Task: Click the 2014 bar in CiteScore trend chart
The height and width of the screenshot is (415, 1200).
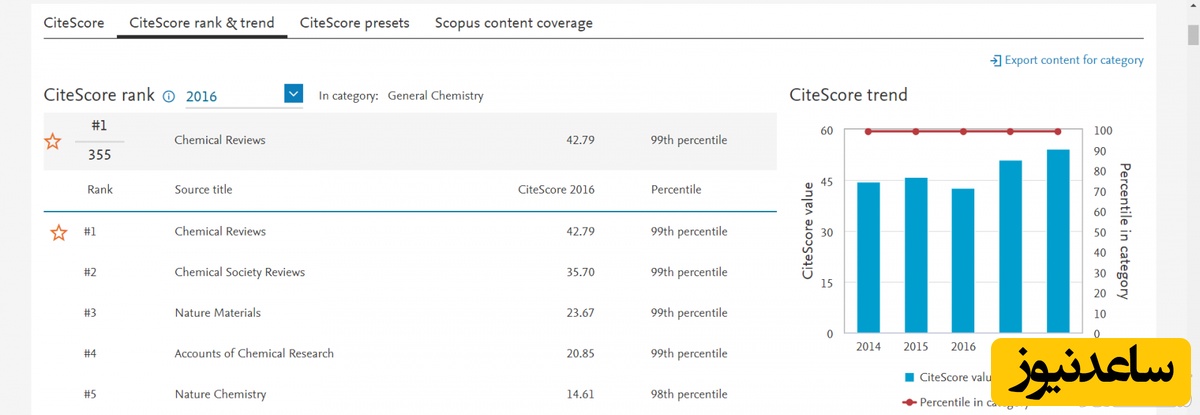Action: (x=869, y=258)
